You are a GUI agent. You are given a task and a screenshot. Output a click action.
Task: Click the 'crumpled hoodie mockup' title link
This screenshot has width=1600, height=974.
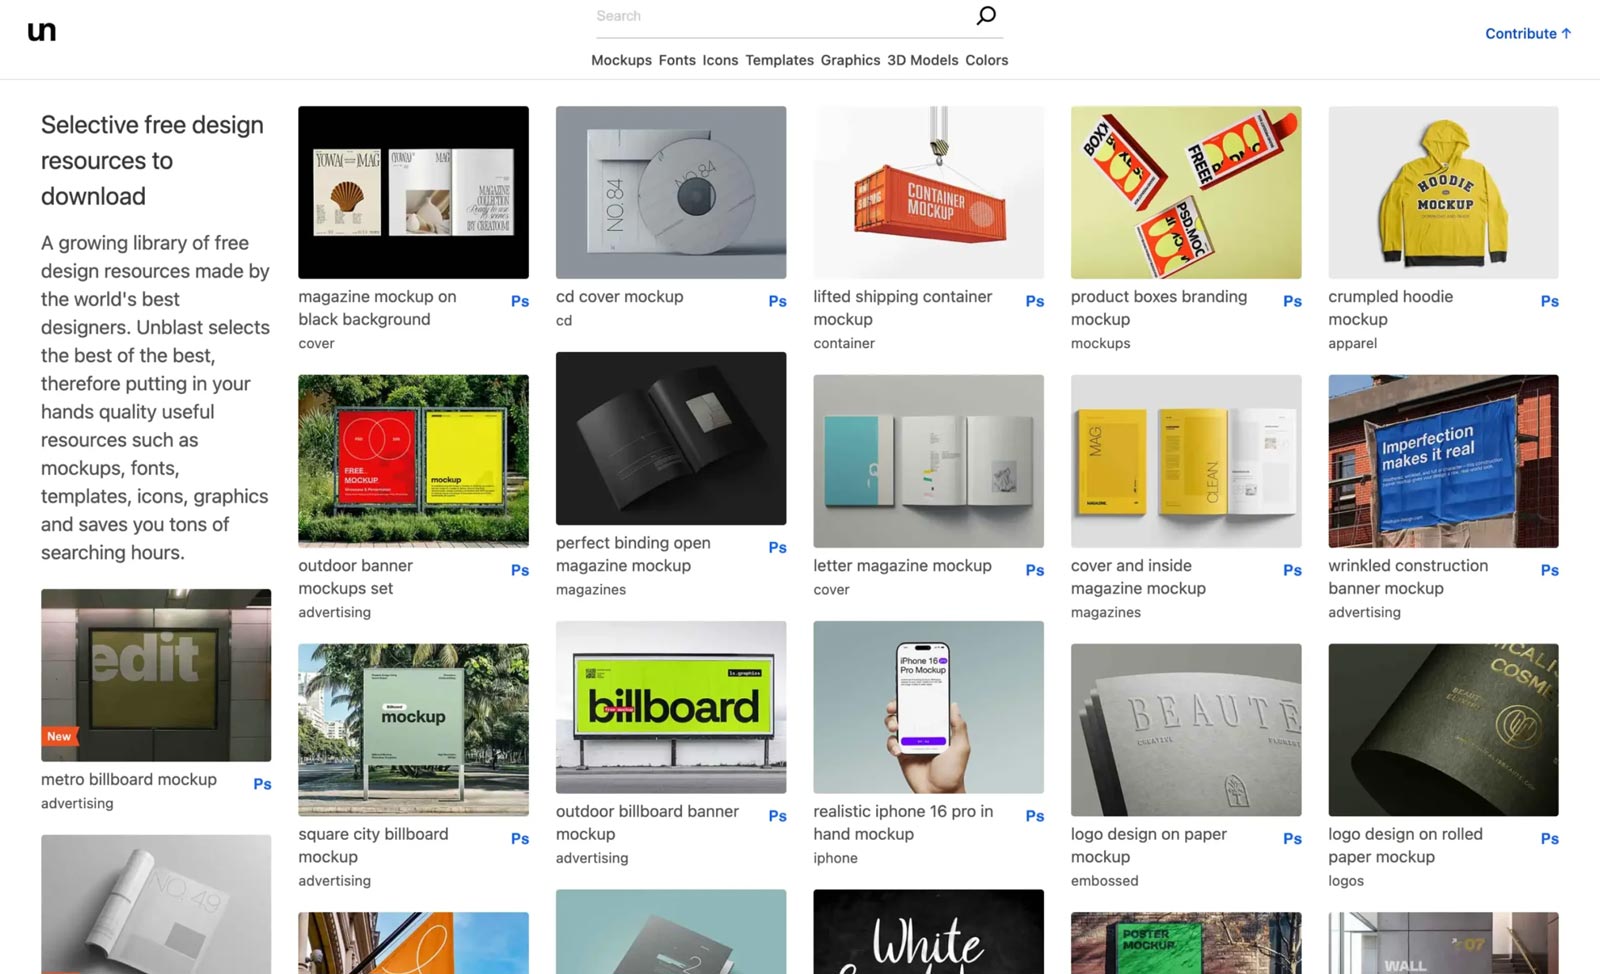pyautogui.click(x=1391, y=308)
